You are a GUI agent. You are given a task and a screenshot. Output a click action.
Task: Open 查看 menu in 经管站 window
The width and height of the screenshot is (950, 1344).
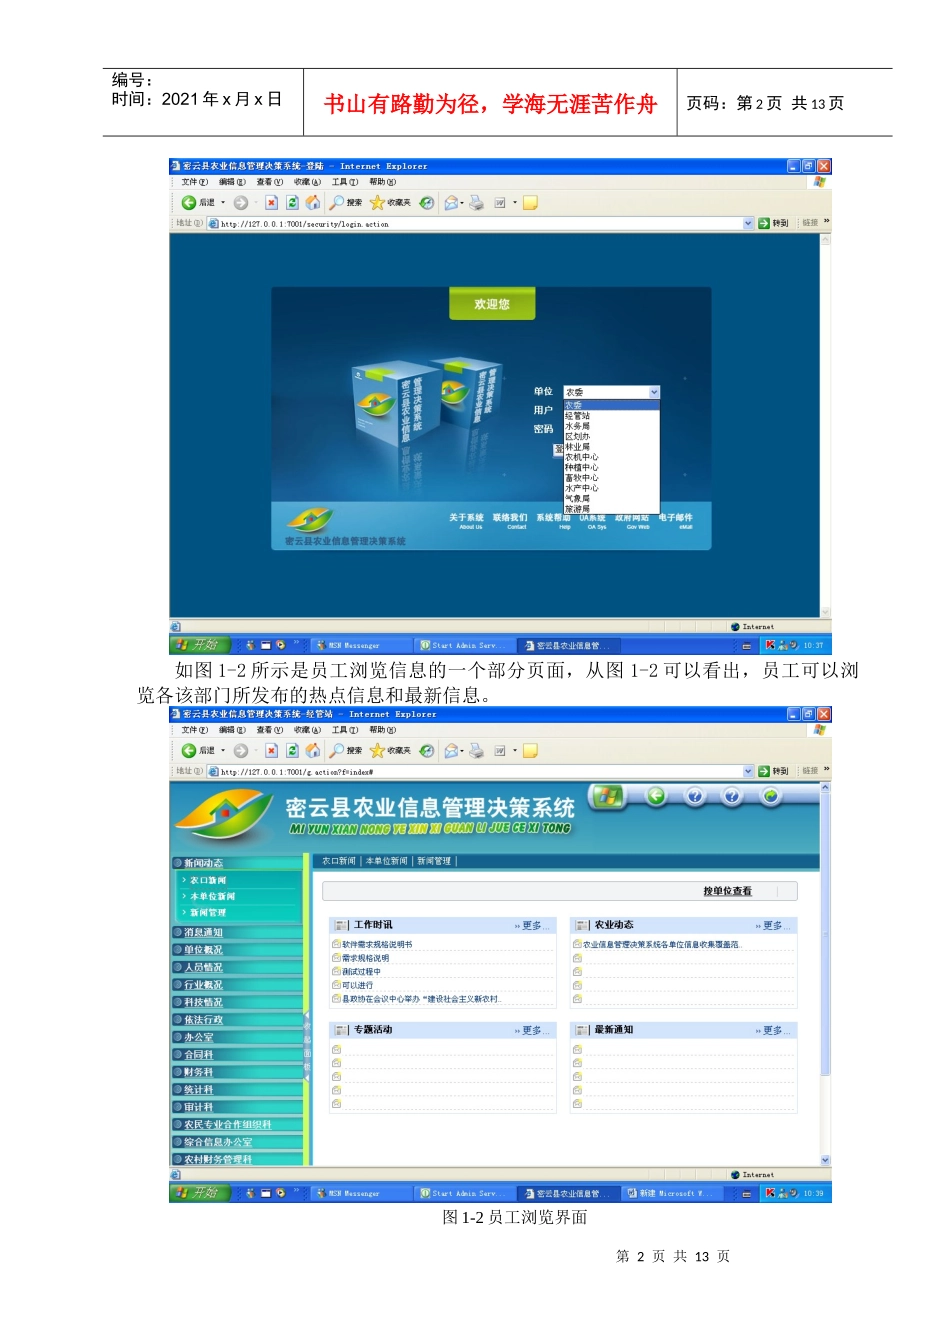[269, 730]
